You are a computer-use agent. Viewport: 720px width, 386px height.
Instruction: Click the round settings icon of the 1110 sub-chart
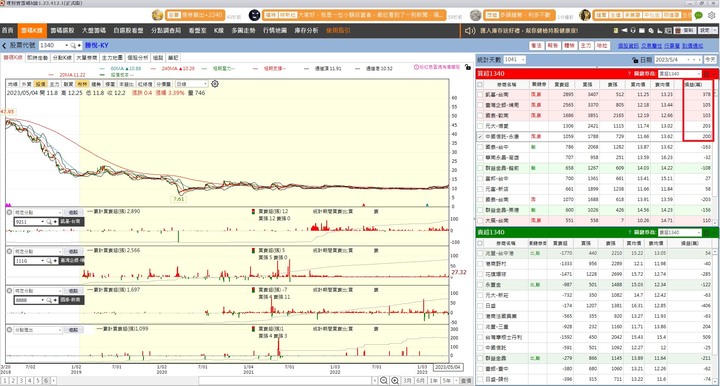coord(9,252)
